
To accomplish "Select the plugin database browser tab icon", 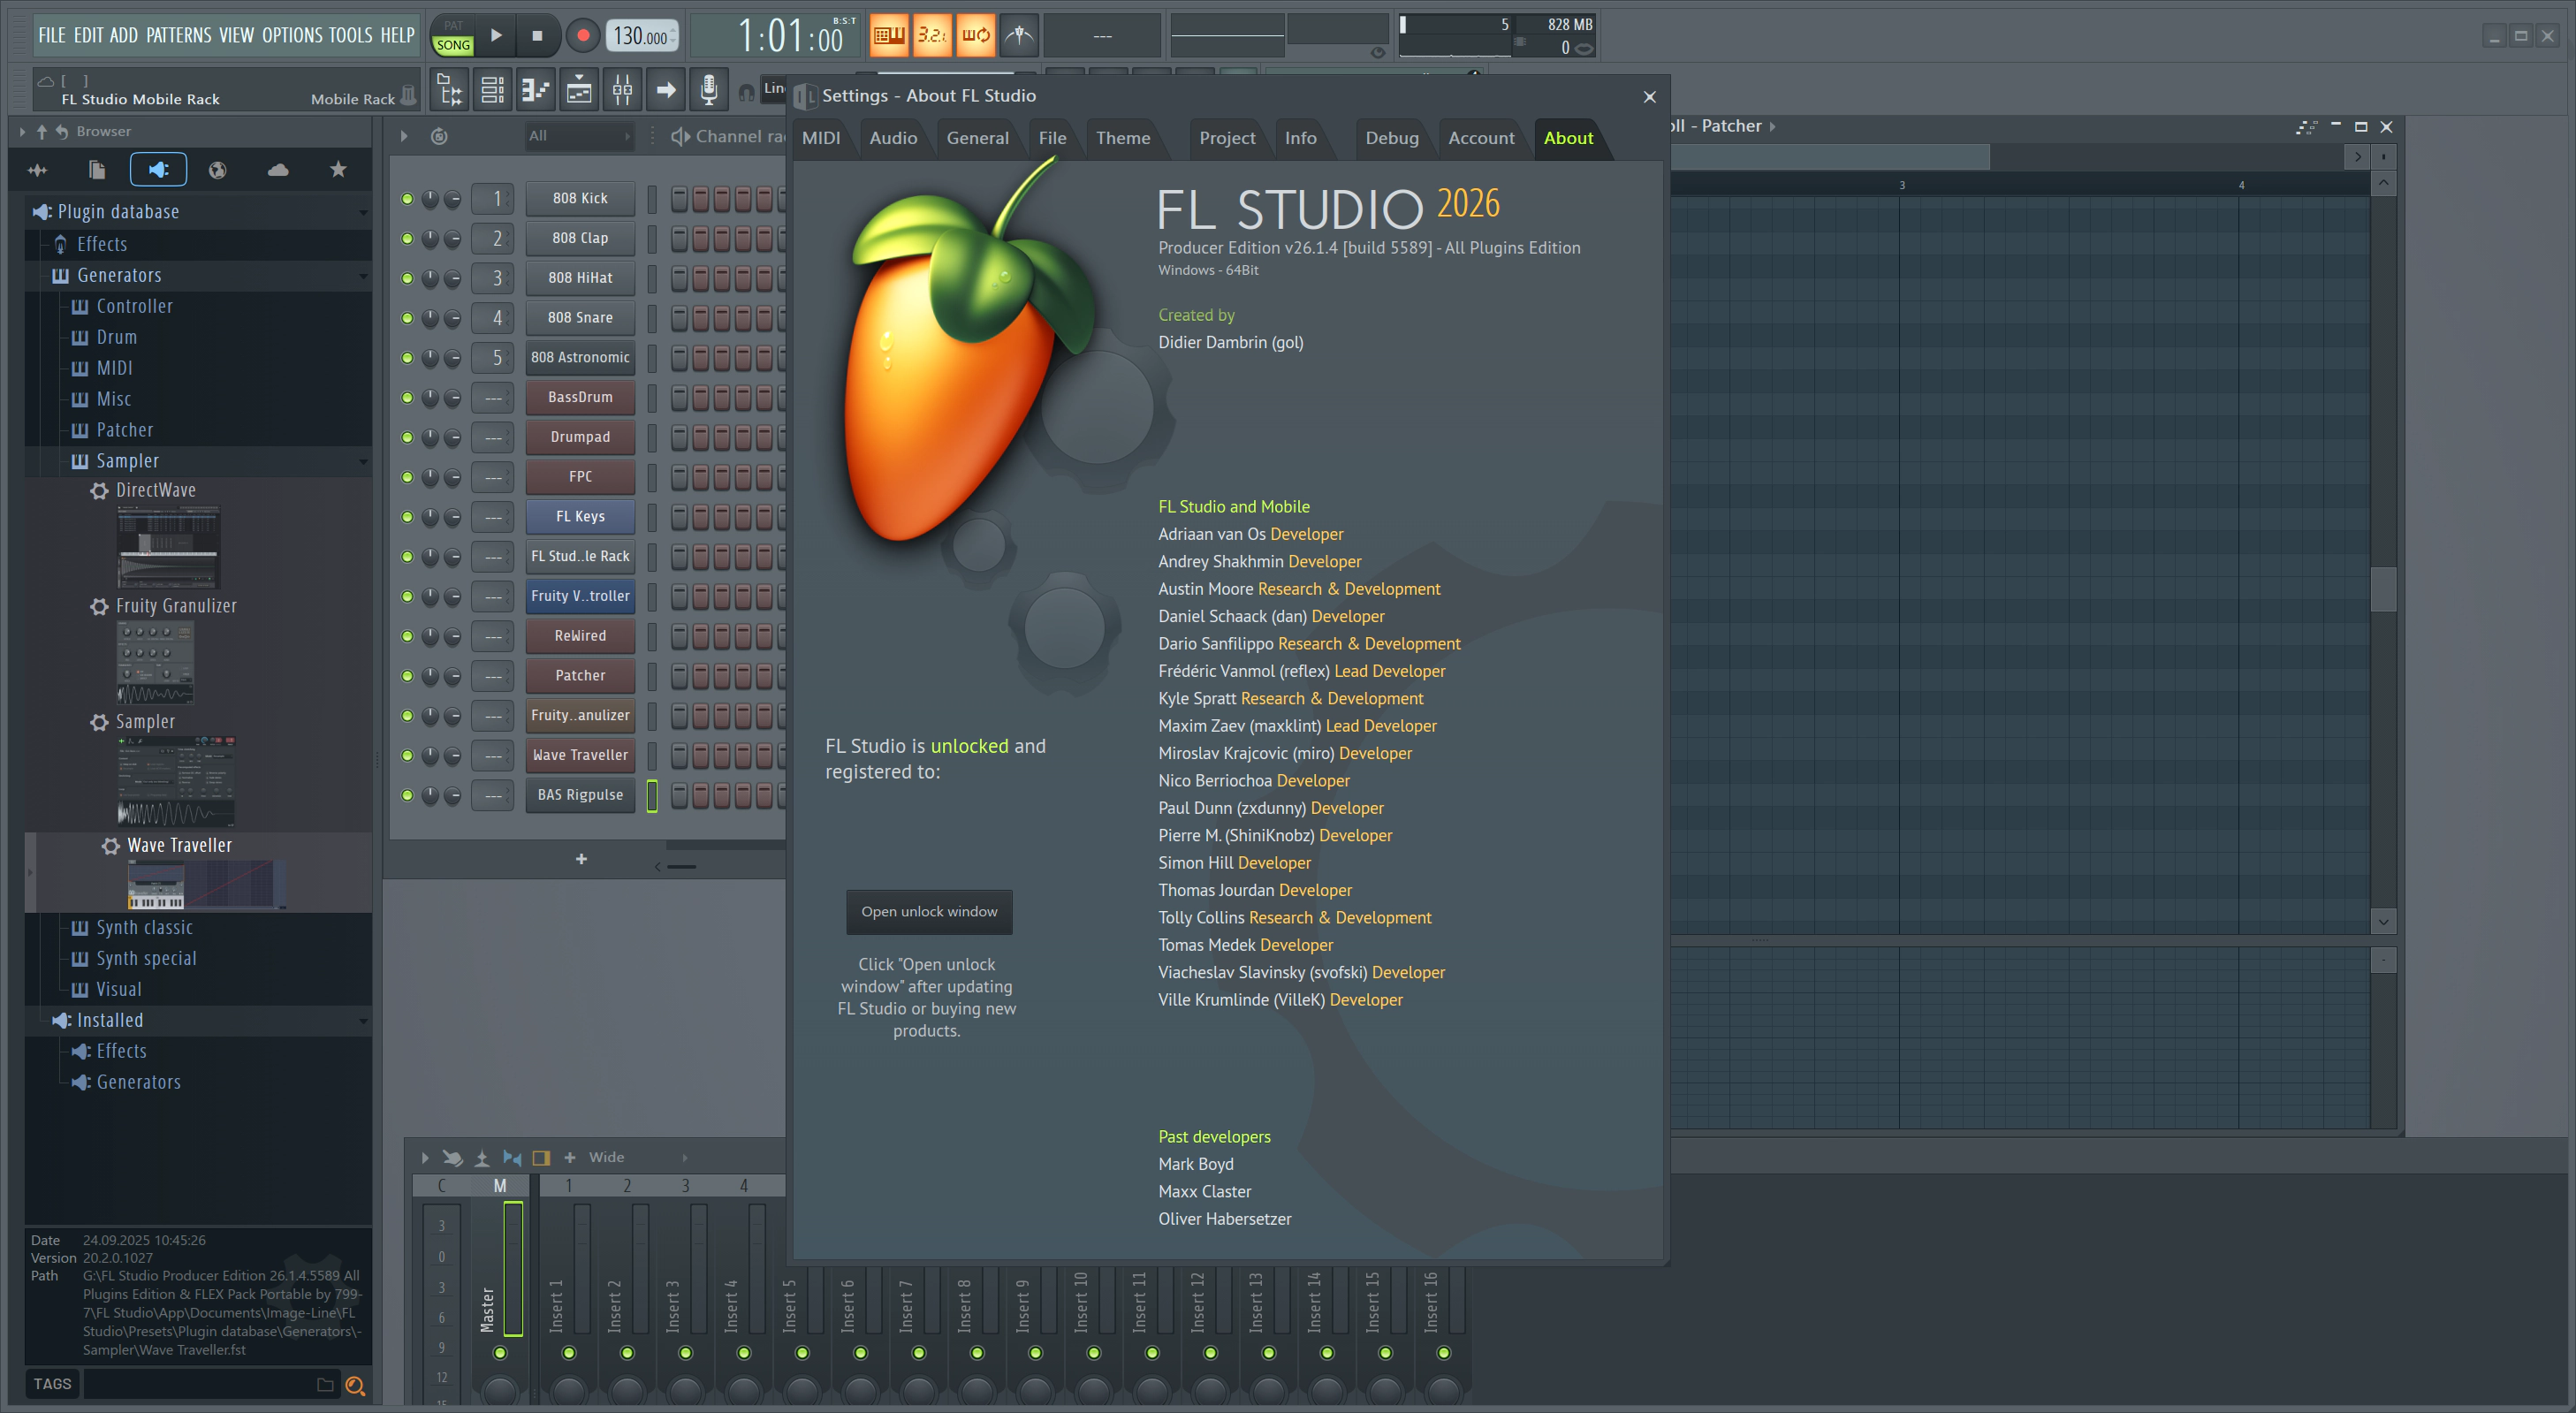I will pyautogui.click(x=158, y=170).
